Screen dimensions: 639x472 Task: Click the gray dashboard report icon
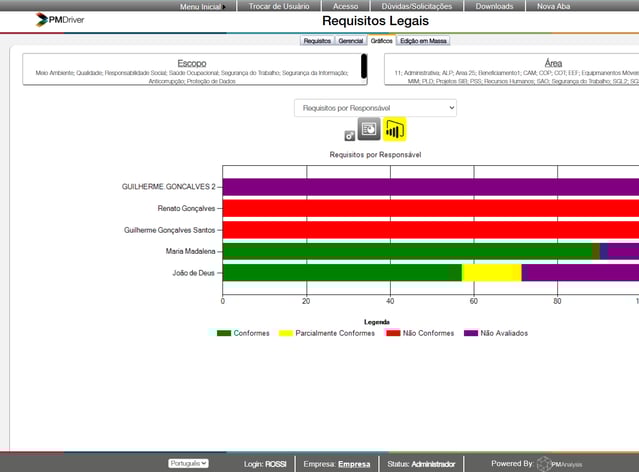click(369, 129)
